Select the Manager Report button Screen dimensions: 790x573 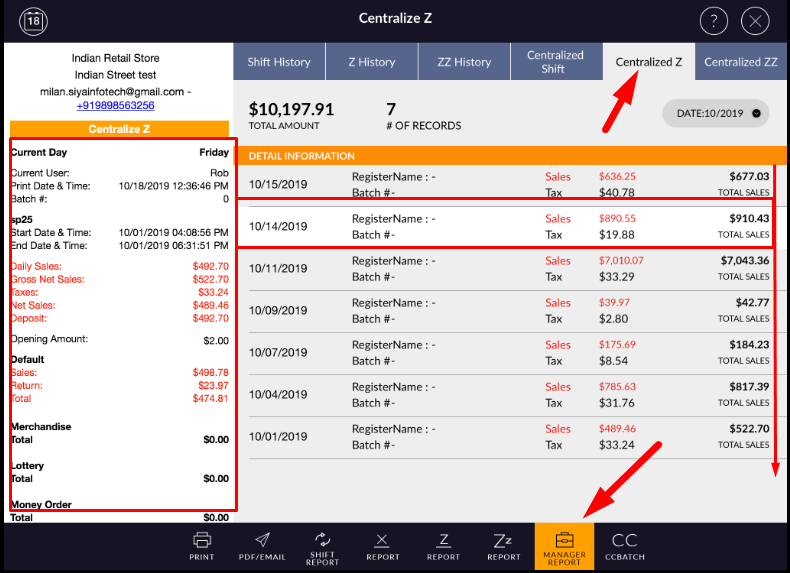[x=564, y=546]
